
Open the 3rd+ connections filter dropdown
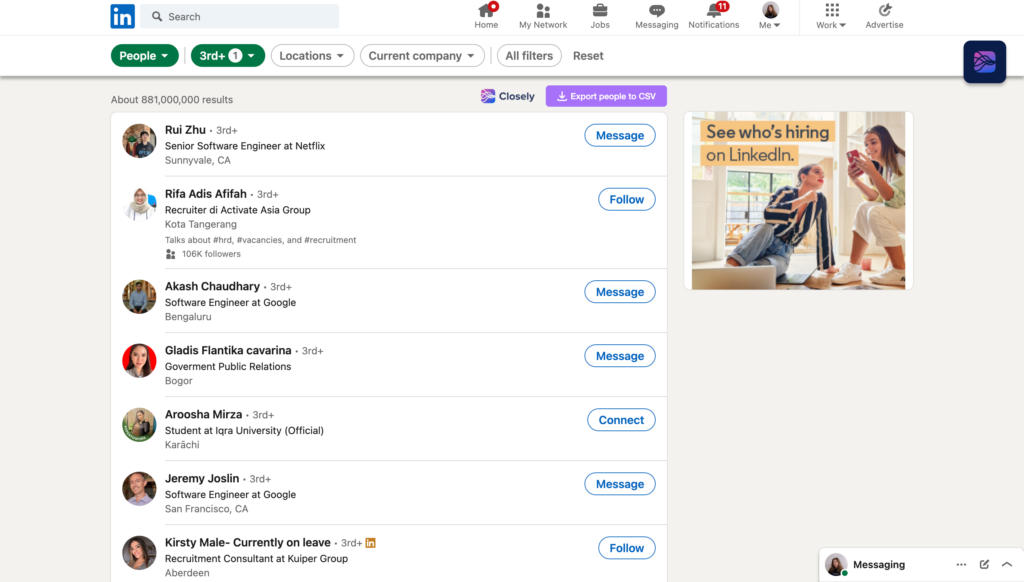point(228,56)
